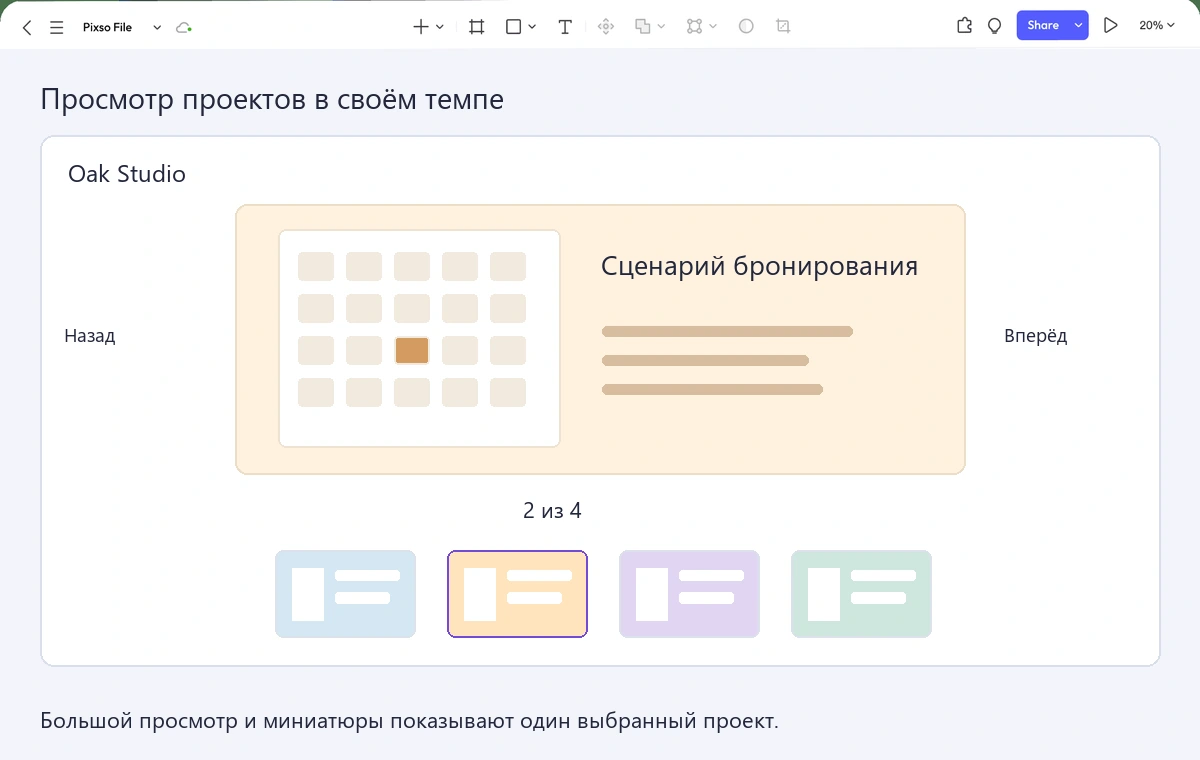Click the 2 из 4 counter text
Image resolution: width=1200 pixels, height=760 pixels.
pyautogui.click(x=552, y=511)
